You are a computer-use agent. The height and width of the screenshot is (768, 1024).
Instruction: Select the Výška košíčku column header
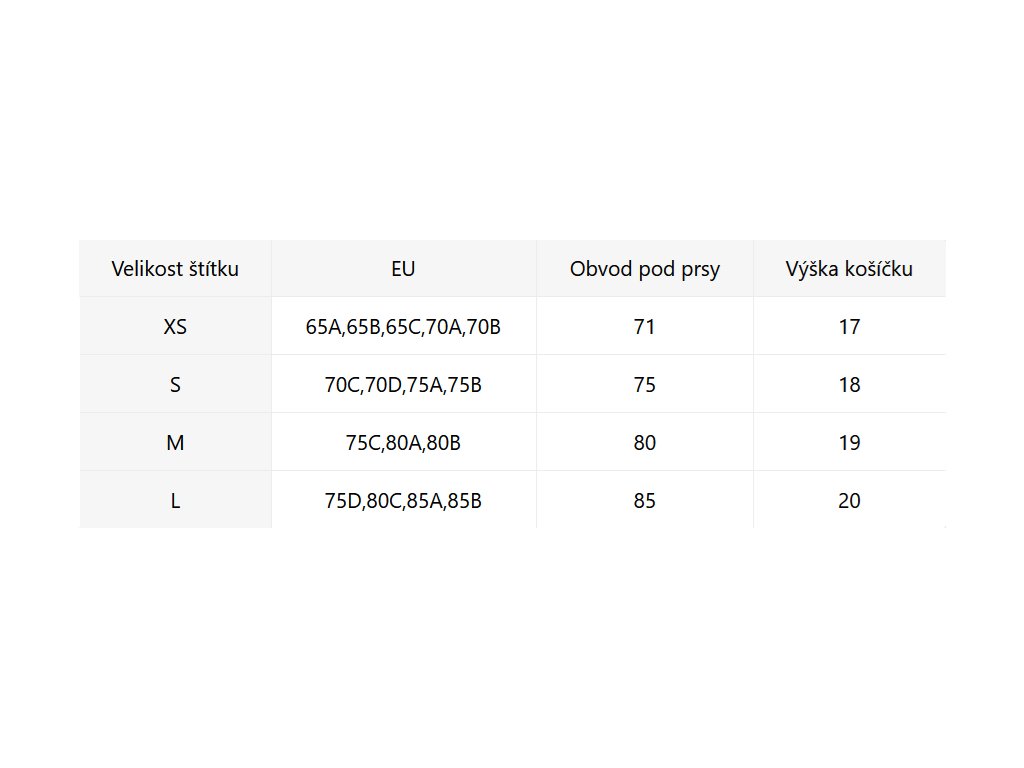849,269
